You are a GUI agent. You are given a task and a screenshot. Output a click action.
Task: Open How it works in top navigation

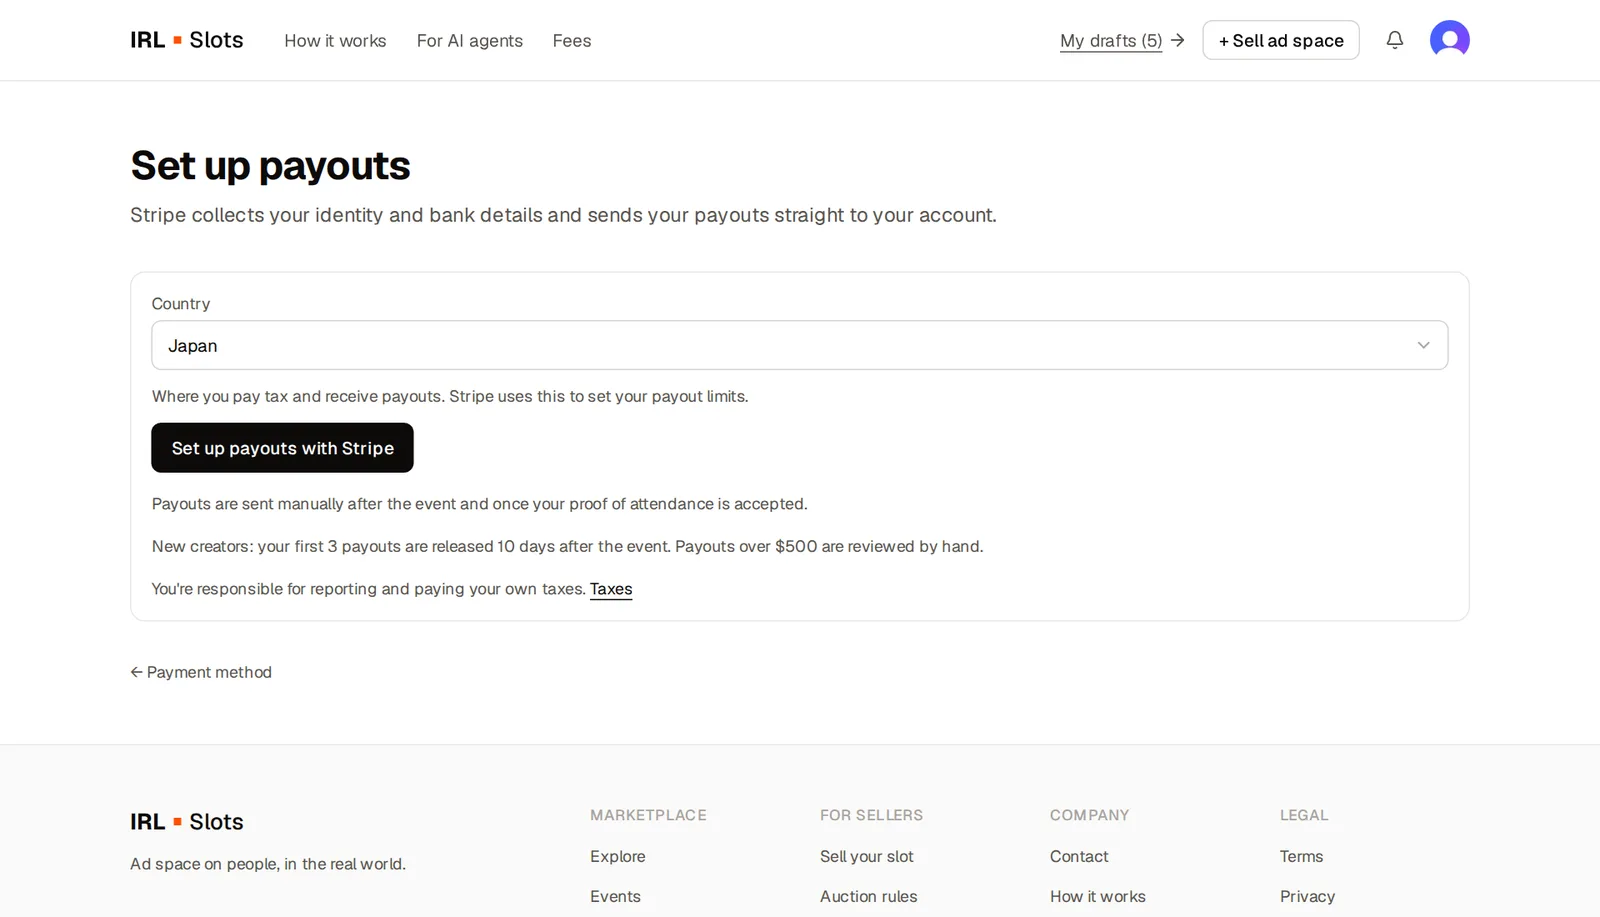click(x=335, y=41)
